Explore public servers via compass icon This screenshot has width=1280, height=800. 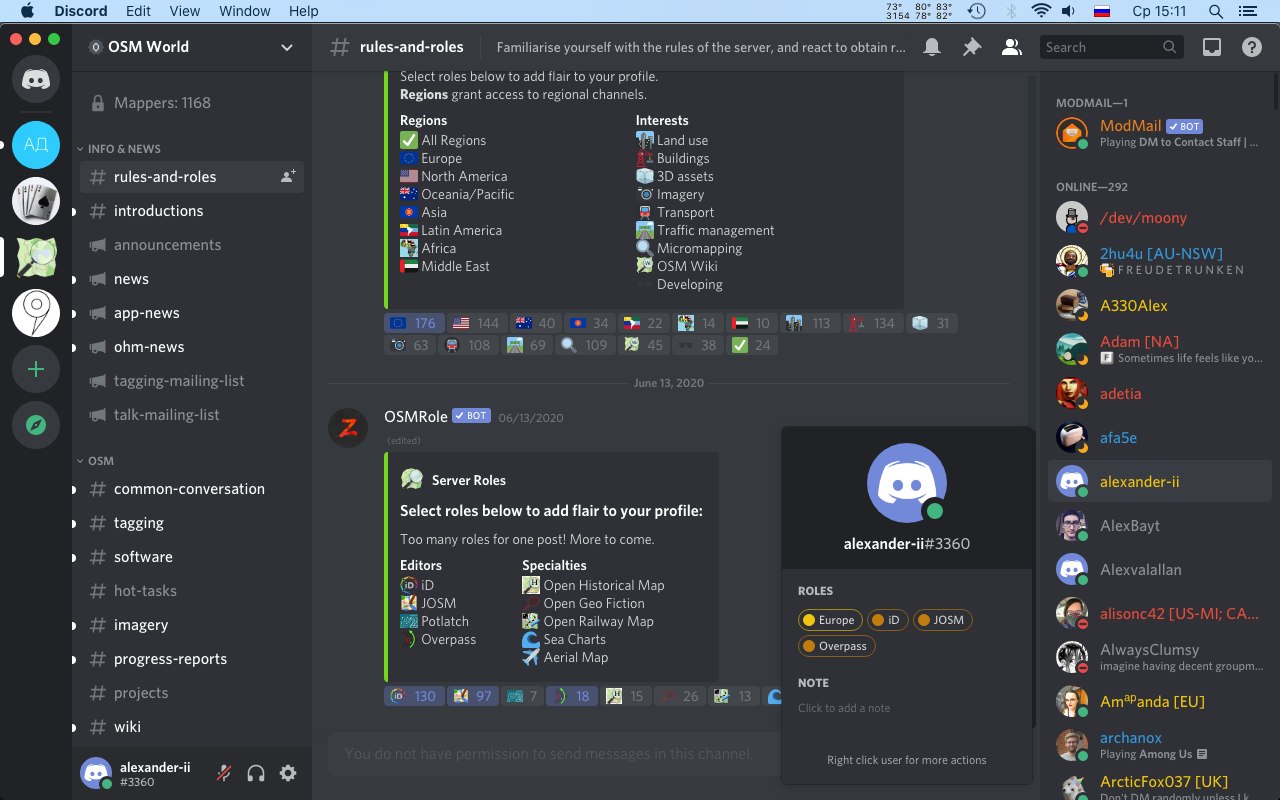(x=36, y=425)
